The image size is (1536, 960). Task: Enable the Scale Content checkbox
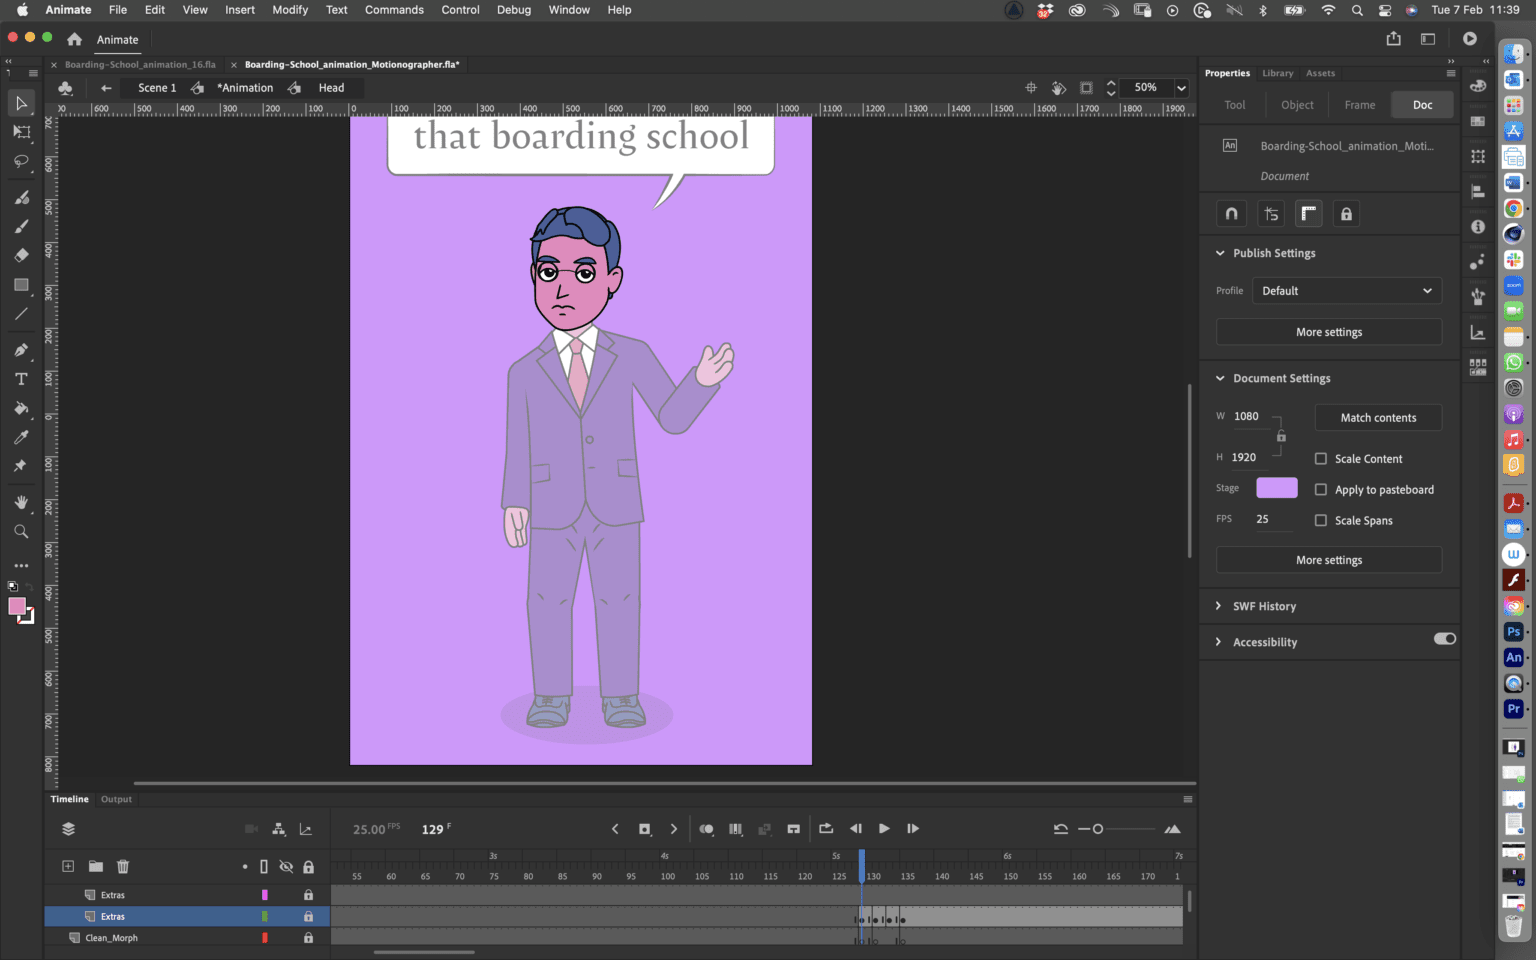1320,458
